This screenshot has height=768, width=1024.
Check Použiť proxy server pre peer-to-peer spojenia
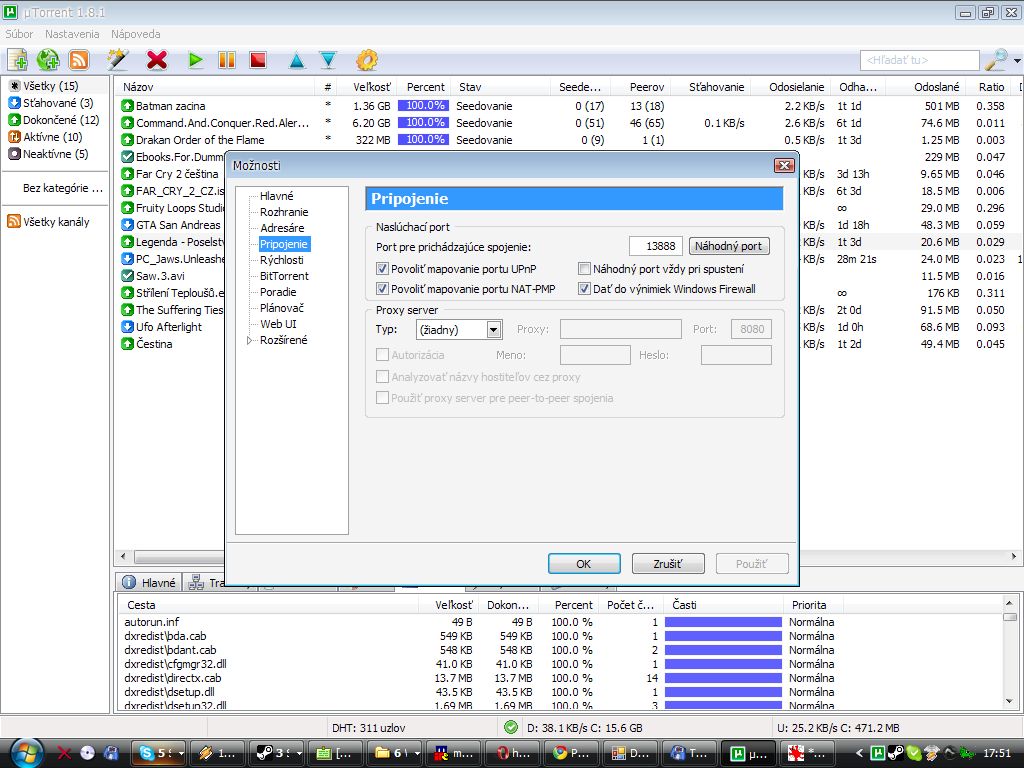coord(383,398)
